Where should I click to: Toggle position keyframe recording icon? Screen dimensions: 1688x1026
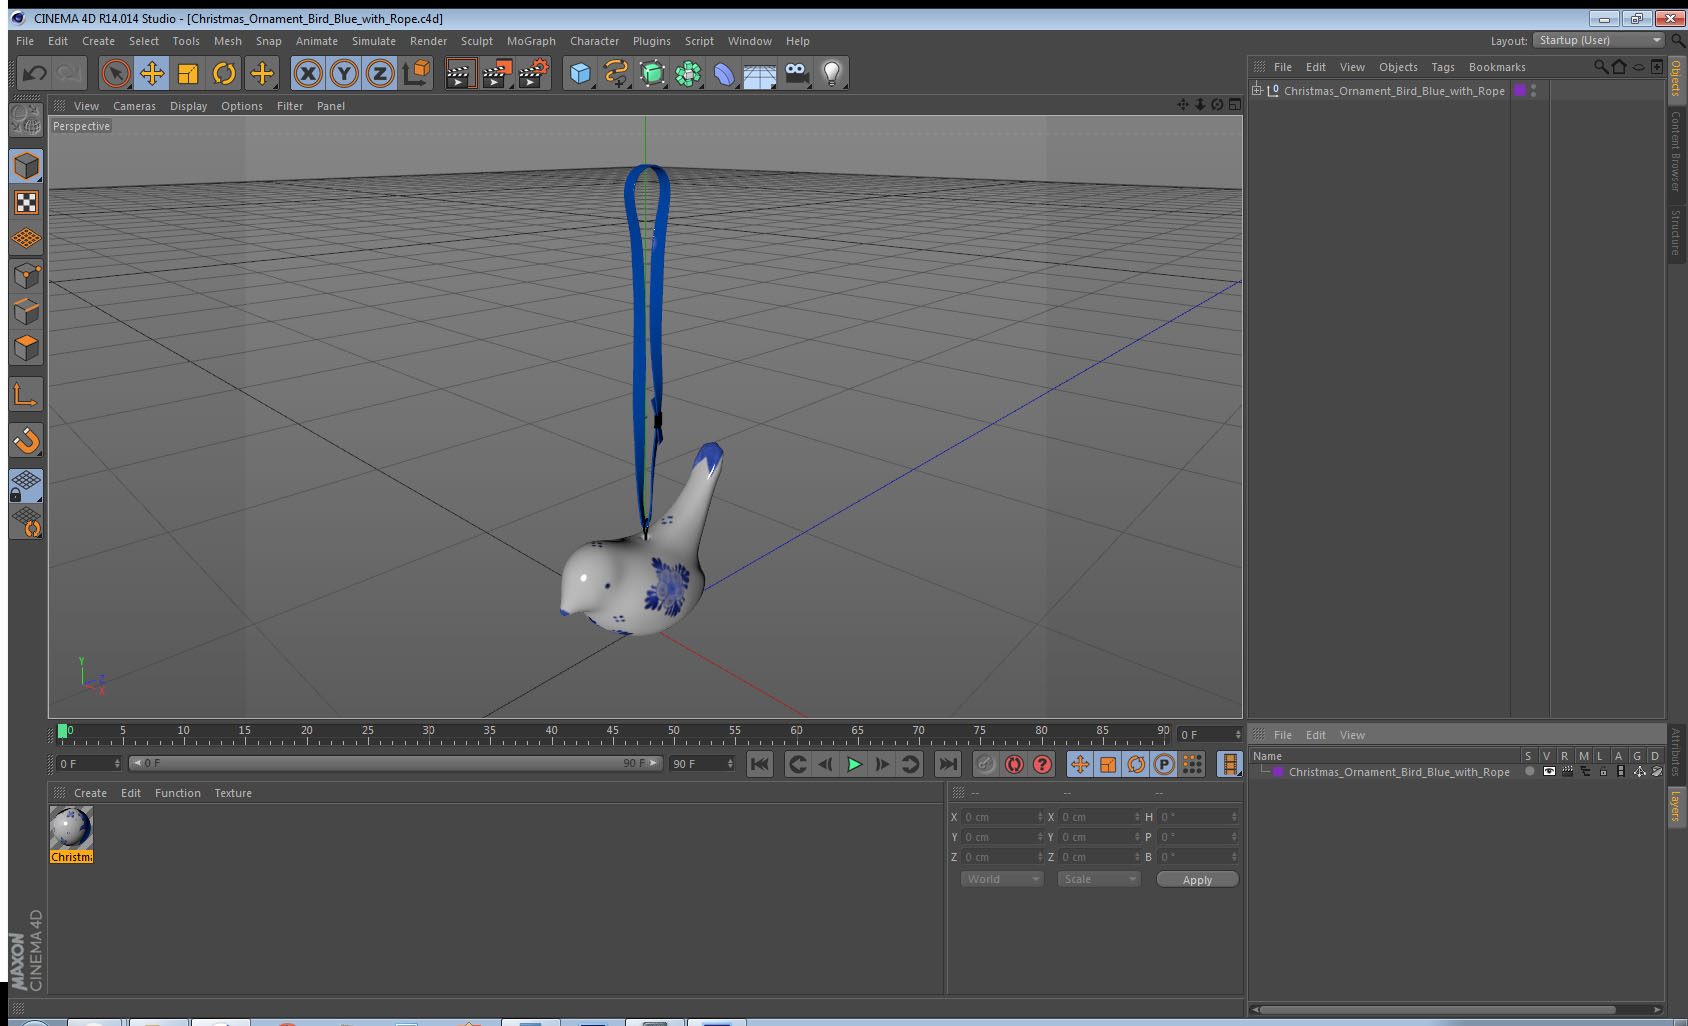1080,764
